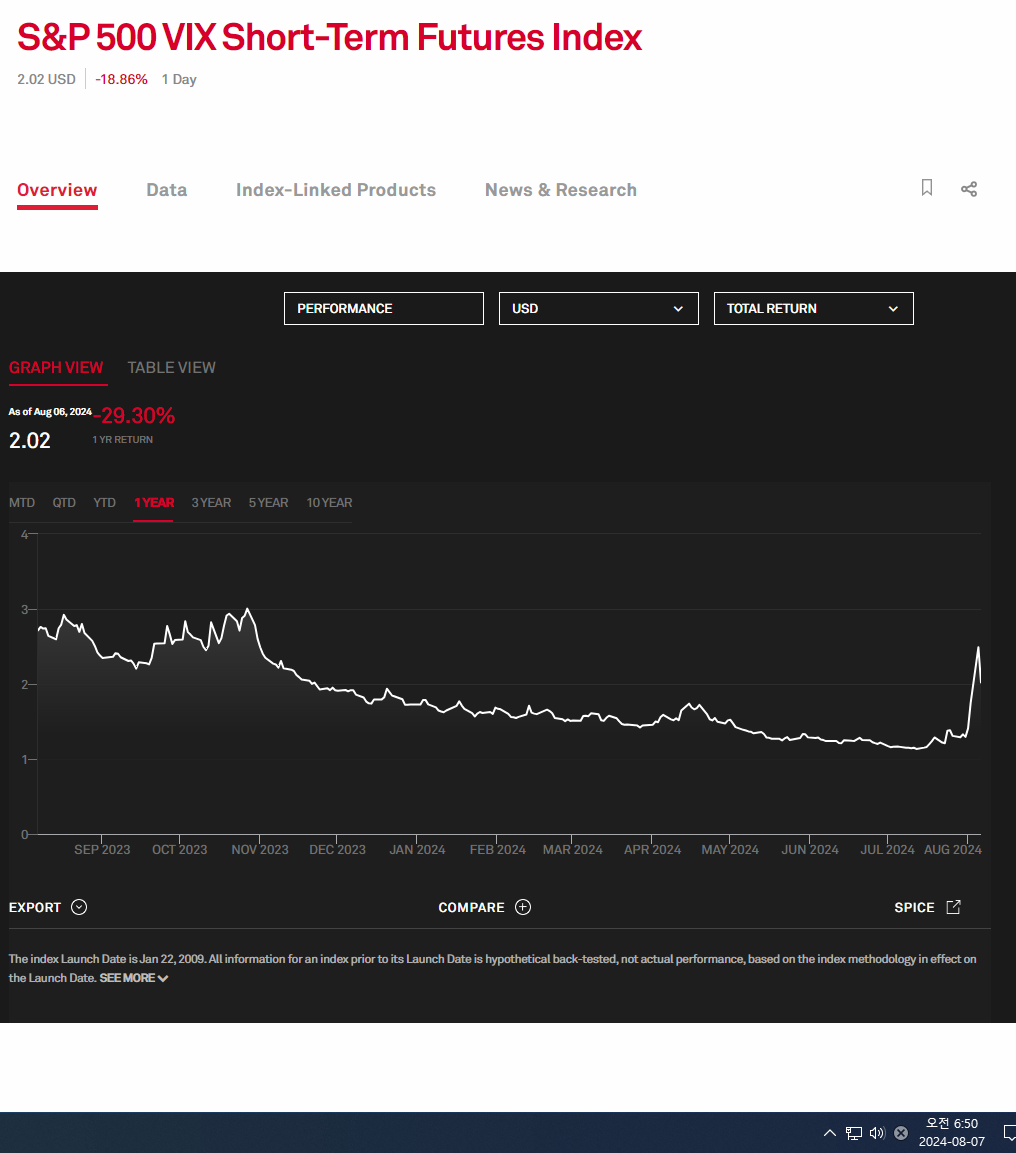Open Index-Linked Products tab
This screenshot has height=1153, width=1016.
(x=336, y=190)
